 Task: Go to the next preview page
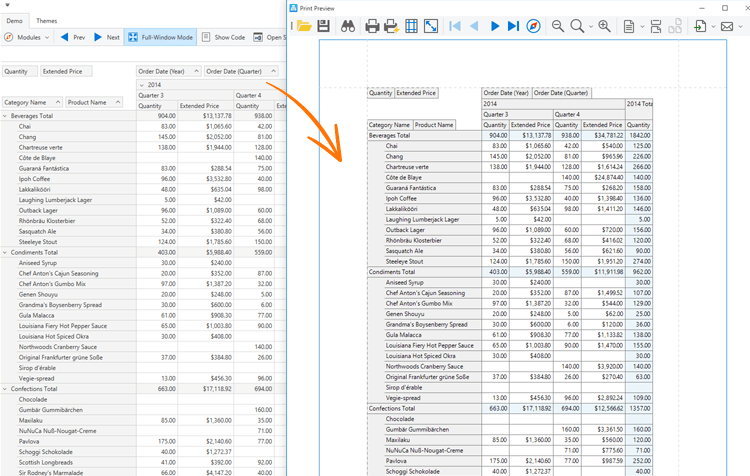pyautogui.click(x=494, y=26)
